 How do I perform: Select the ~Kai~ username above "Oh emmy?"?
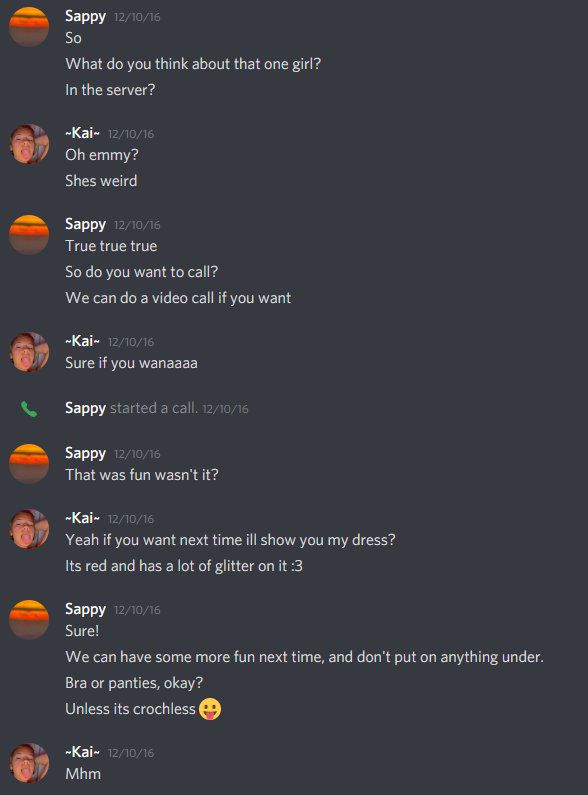pyautogui.click(x=82, y=133)
